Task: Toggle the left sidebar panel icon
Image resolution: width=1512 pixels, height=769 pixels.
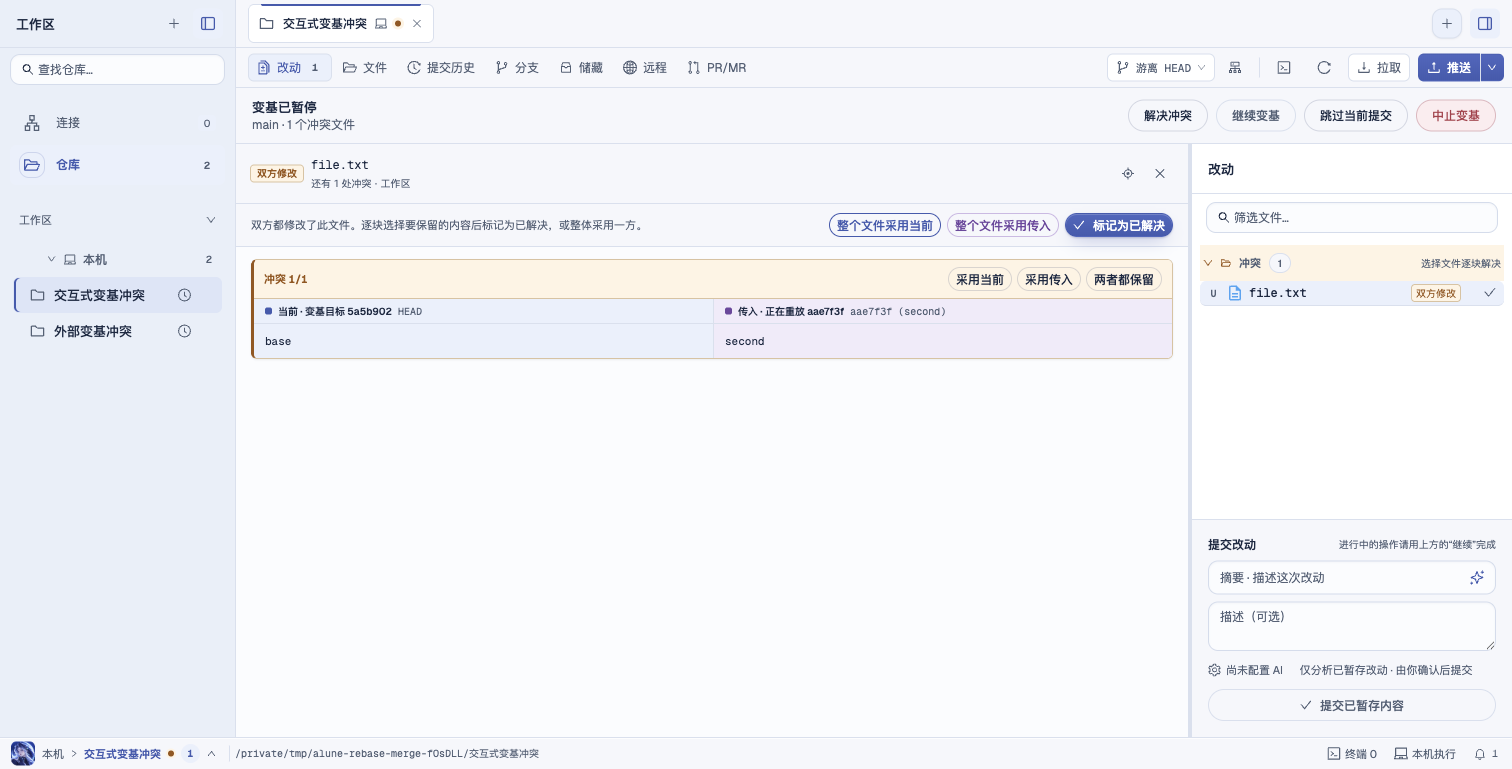Action: click(x=208, y=23)
